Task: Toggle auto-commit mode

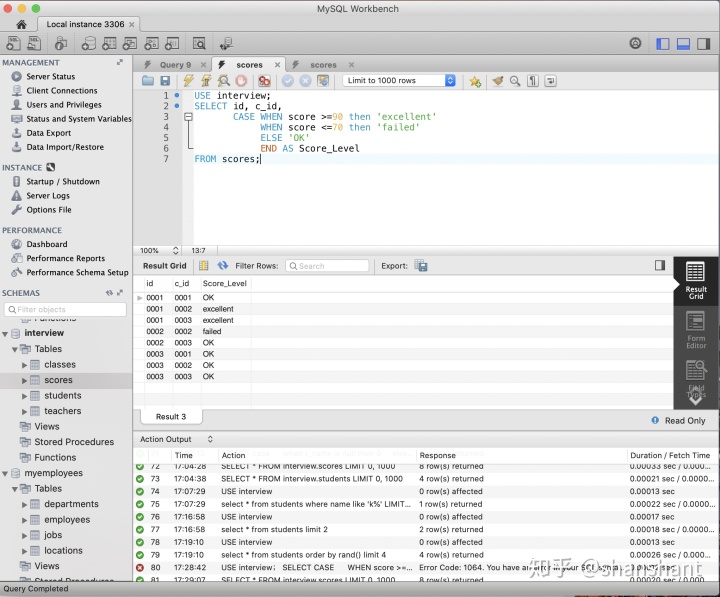Action: pyautogui.click(x=323, y=81)
